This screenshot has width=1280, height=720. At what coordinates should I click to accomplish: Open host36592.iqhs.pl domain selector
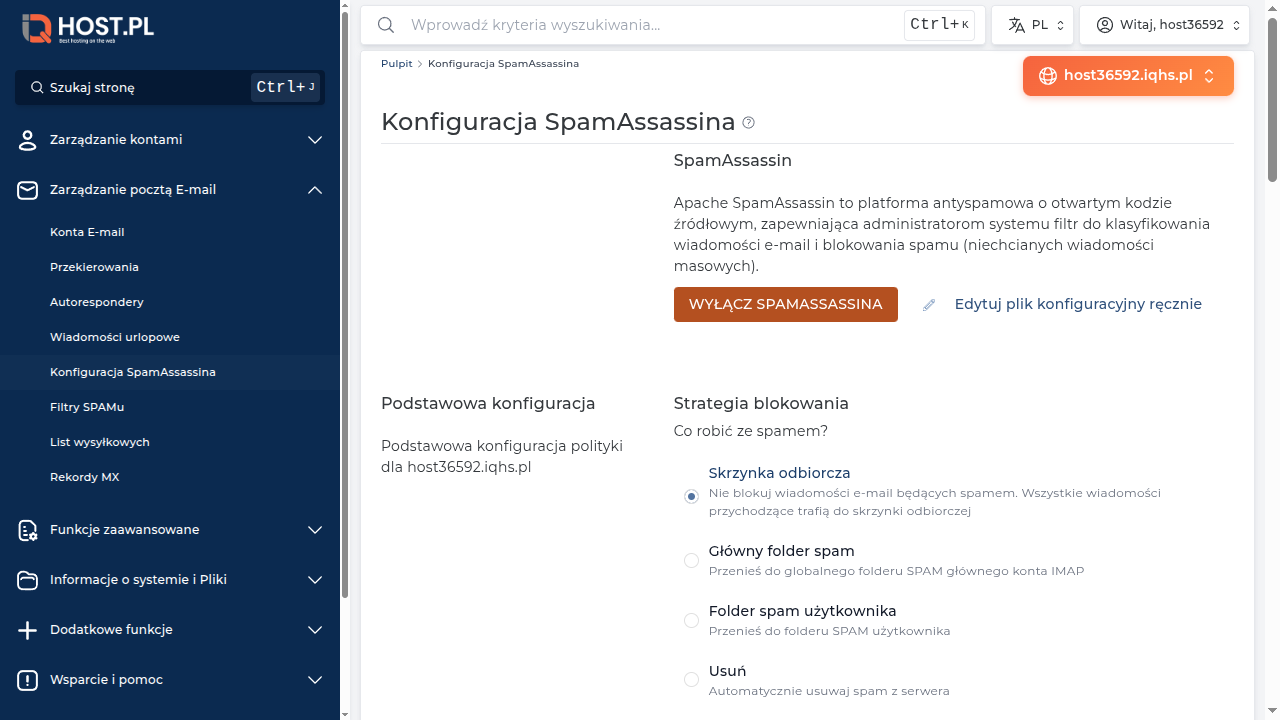(1128, 76)
